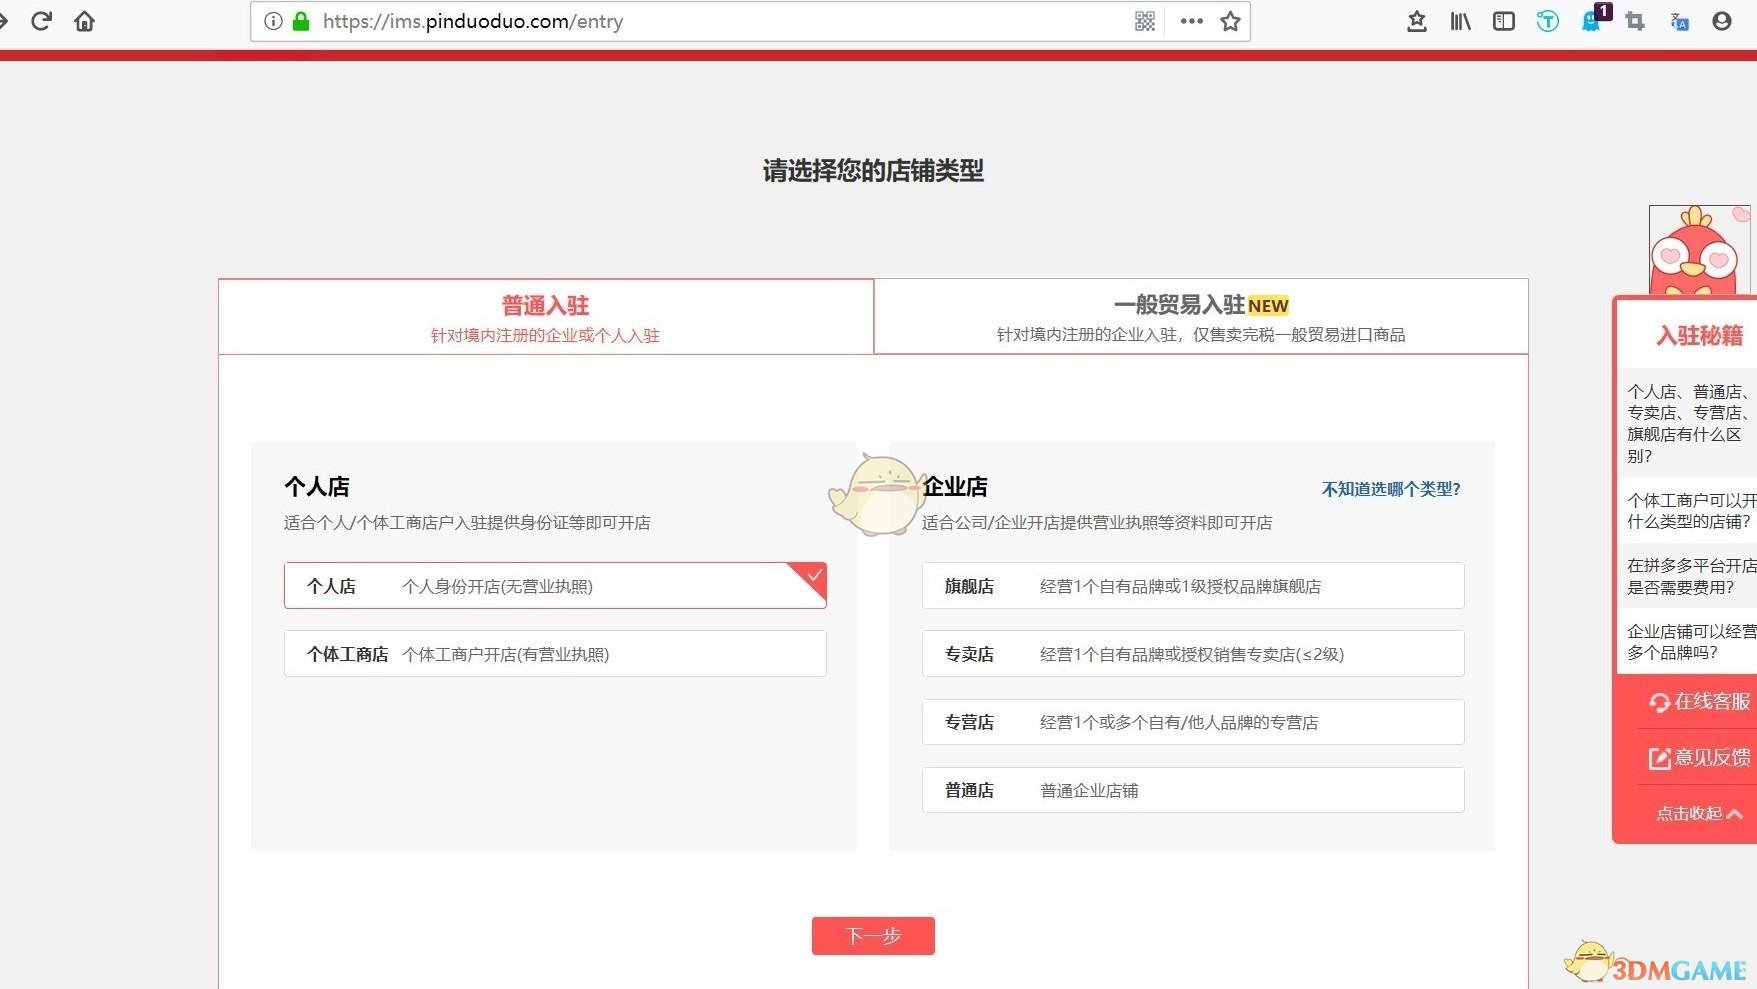Go to the browser home page
This screenshot has height=989, width=1757.
tap(85, 21)
